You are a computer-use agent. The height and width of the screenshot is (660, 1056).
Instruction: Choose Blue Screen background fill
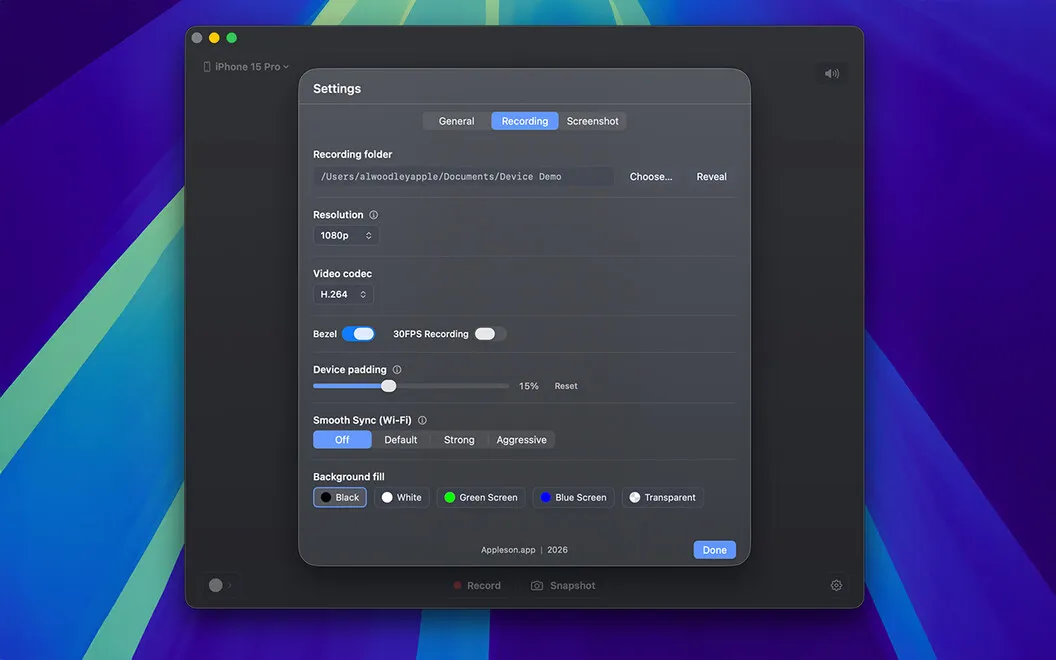pyautogui.click(x=573, y=498)
